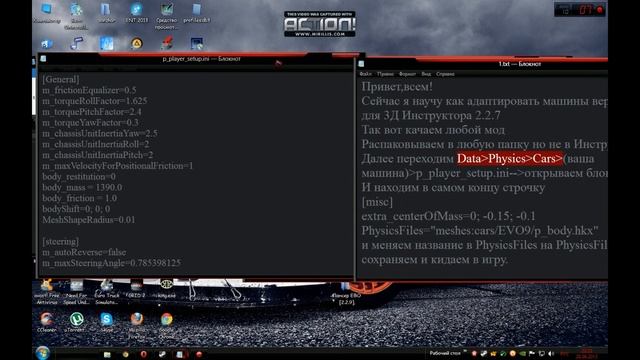Launch Mozilla Firefox from the desktop
640x360 pixels.
point(137,325)
